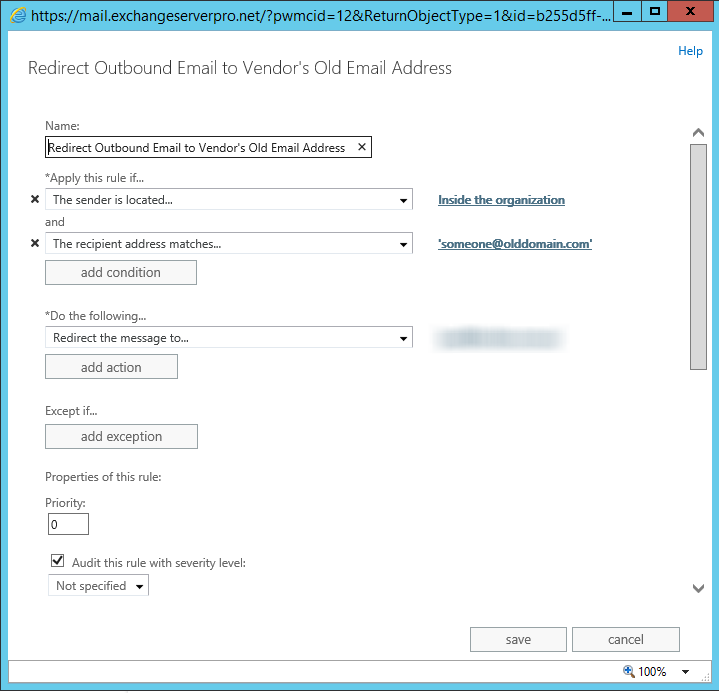The width and height of the screenshot is (719, 693).
Task: Open the zoom level dropdown arrow
Action: coord(685,671)
